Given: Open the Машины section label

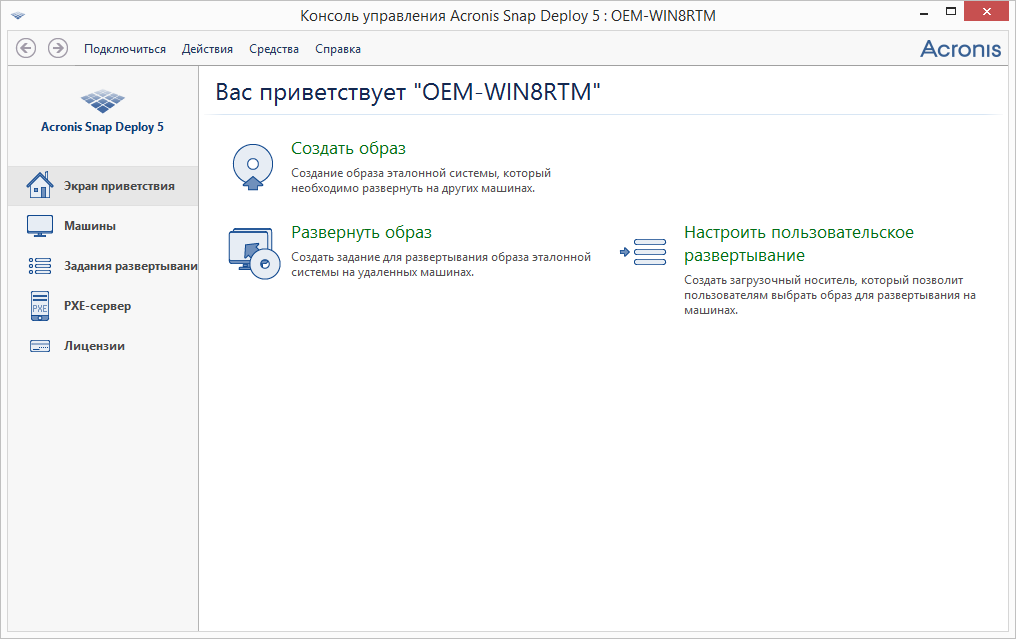Looking at the screenshot, I should [x=90, y=226].
